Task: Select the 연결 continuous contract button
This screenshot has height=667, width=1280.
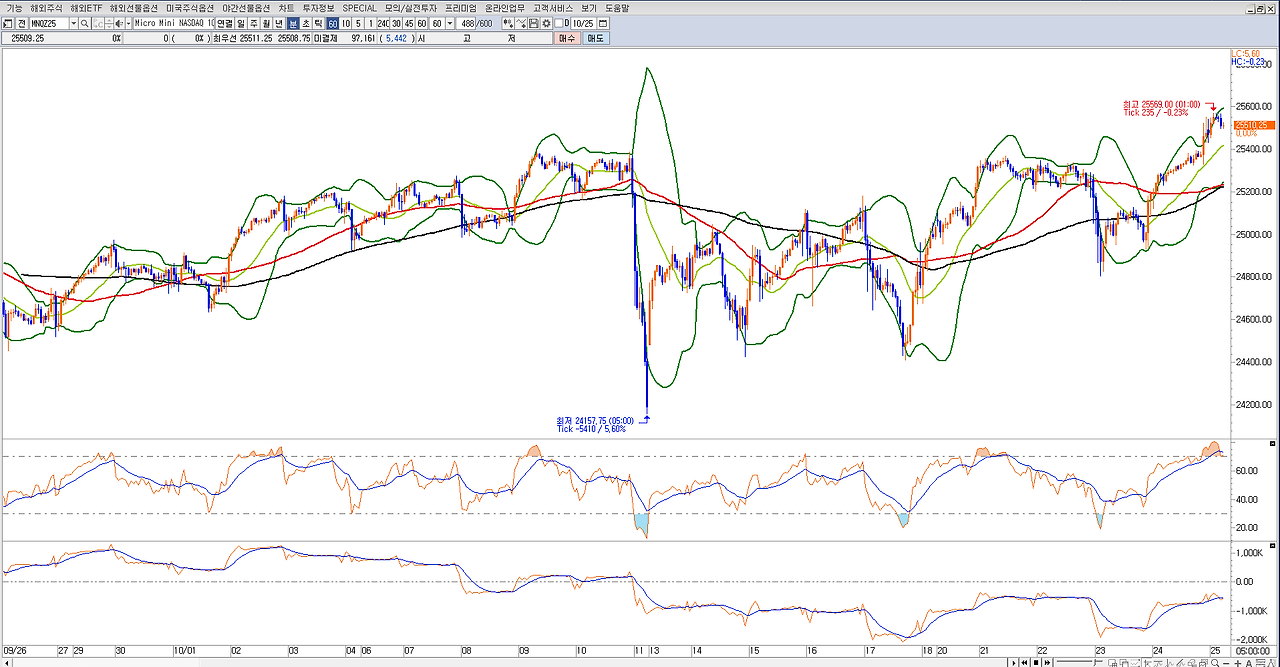Action: 225,23
